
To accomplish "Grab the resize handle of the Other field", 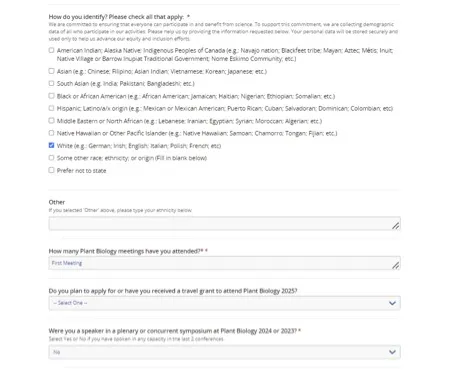I will coord(395,226).
